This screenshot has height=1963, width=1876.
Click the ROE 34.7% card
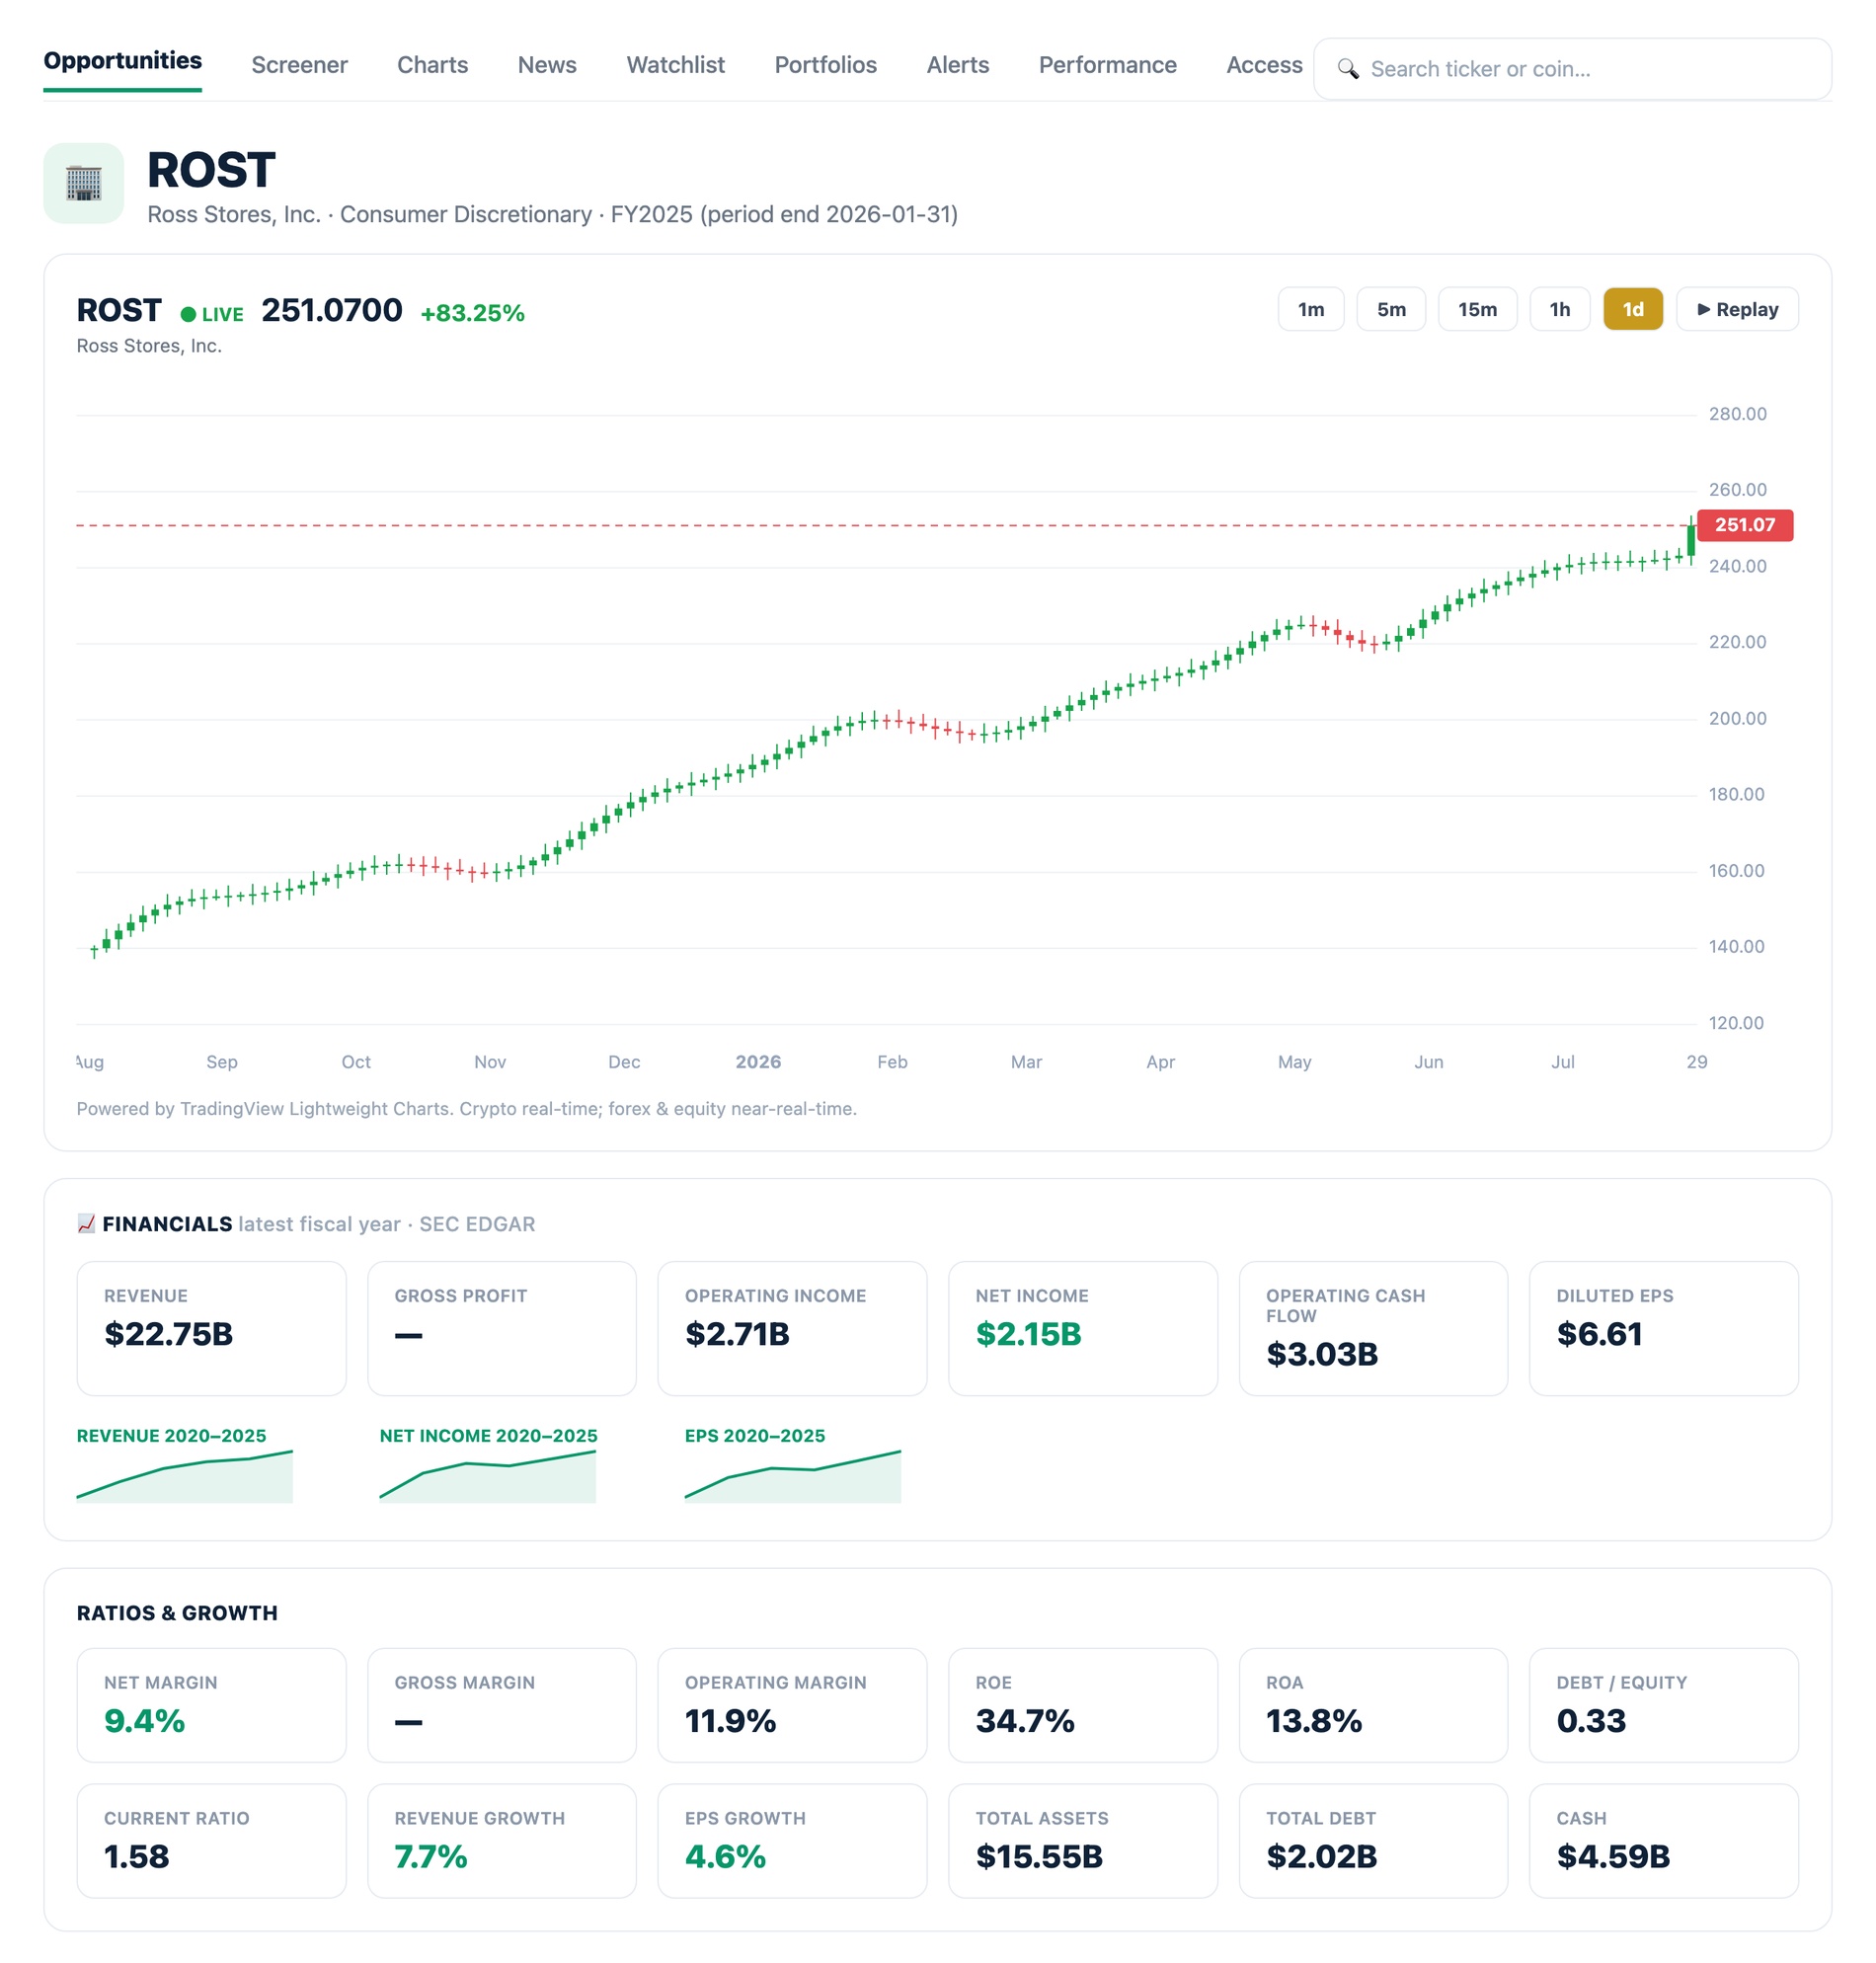click(1083, 1705)
